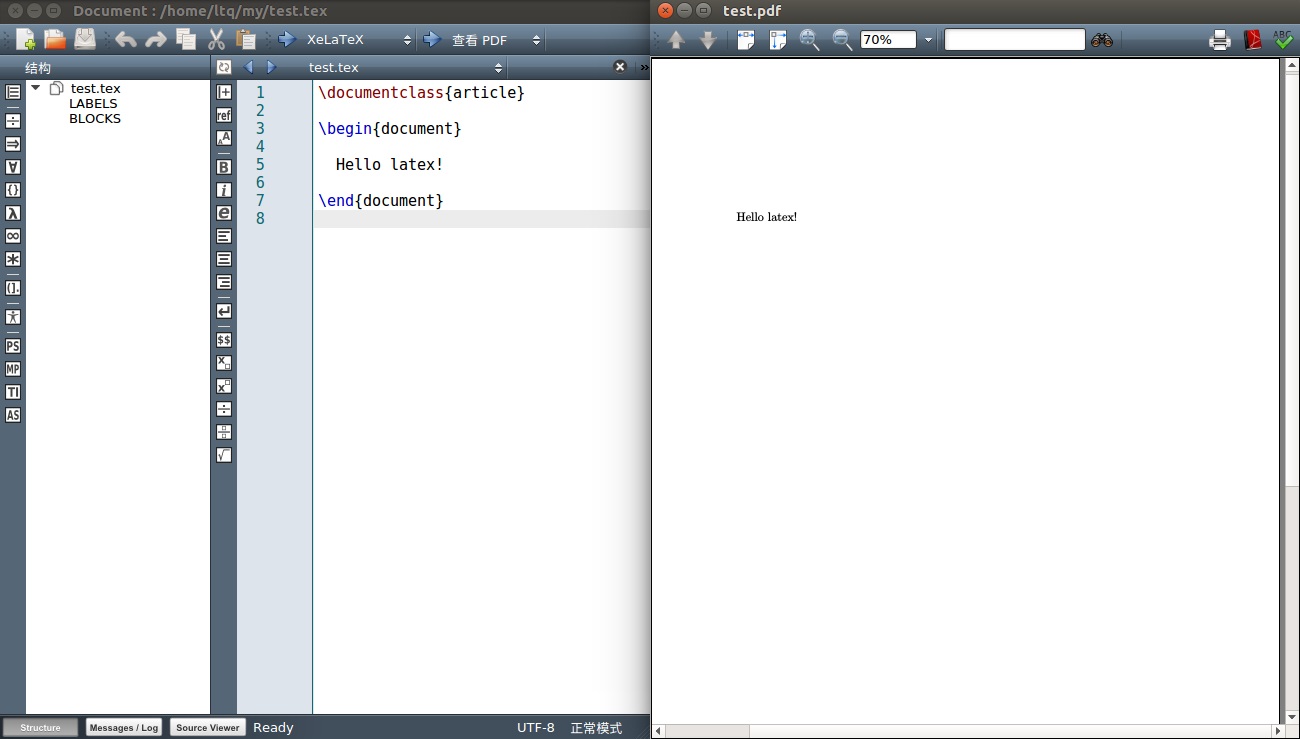Open the 70% zoom level dropdown
Image resolution: width=1300 pixels, height=739 pixels.
928,40
